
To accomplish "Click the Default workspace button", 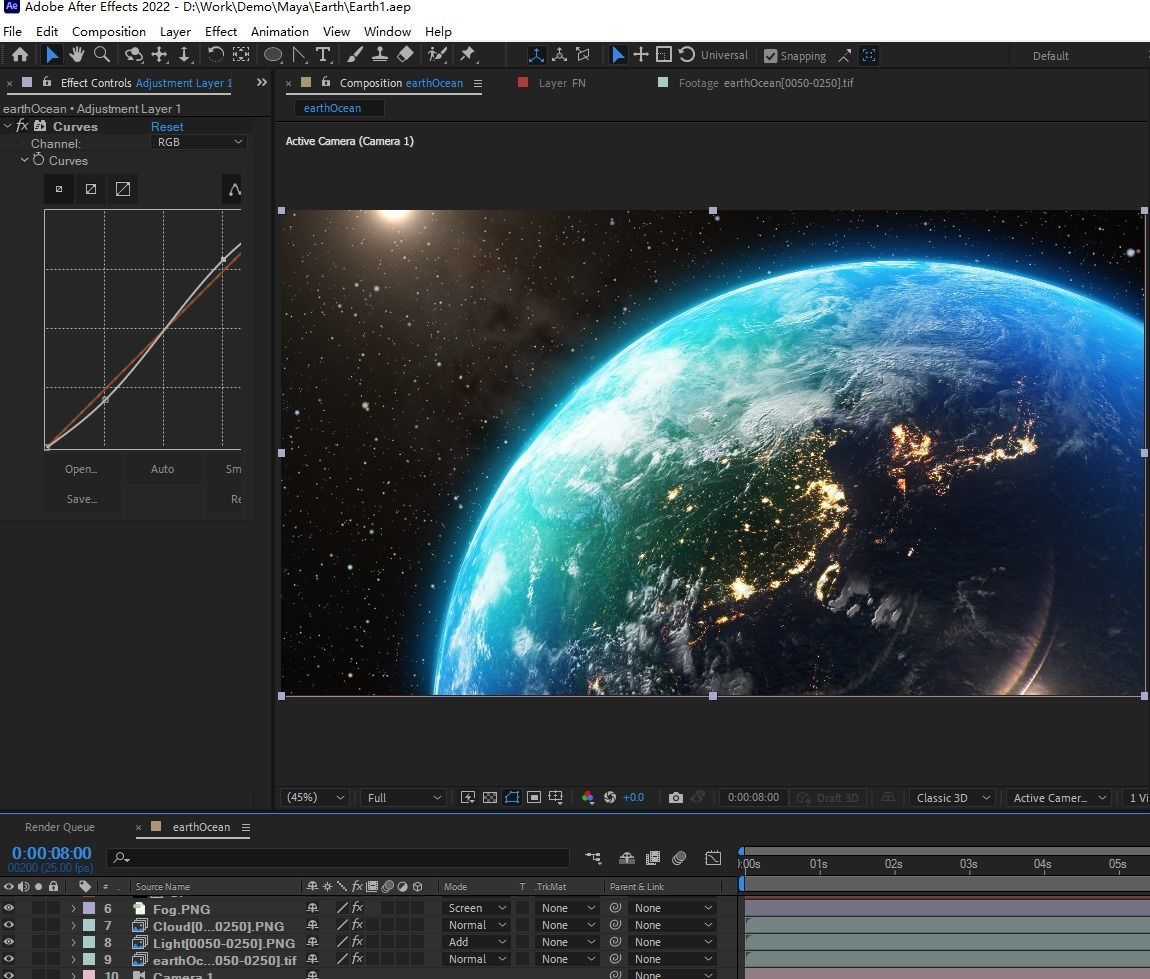I will click(1050, 56).
